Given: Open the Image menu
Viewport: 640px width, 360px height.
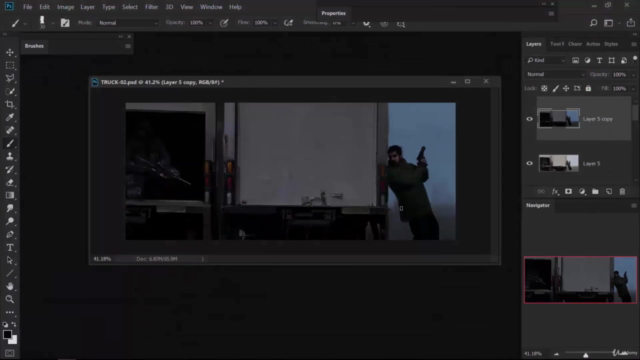Looking at the screenshot, I should tap(65, 7).
